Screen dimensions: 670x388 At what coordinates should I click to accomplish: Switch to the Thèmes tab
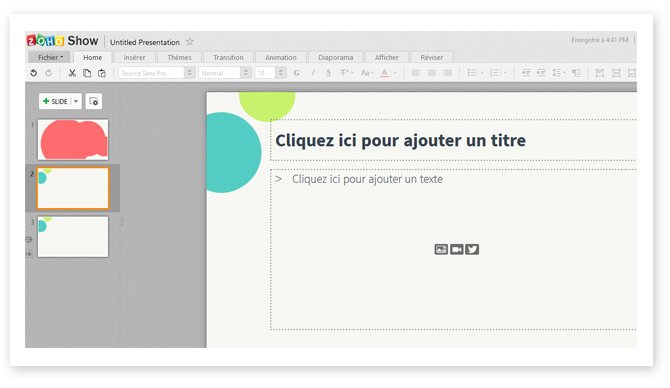179,57
